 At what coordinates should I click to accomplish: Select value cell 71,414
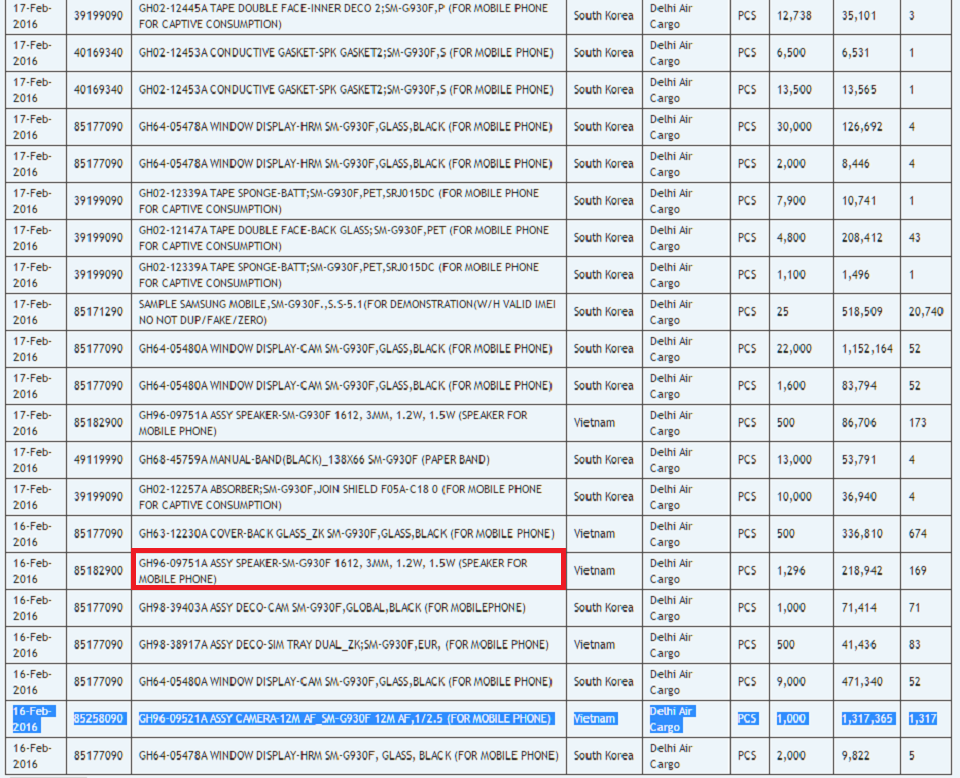pos(866,608)
